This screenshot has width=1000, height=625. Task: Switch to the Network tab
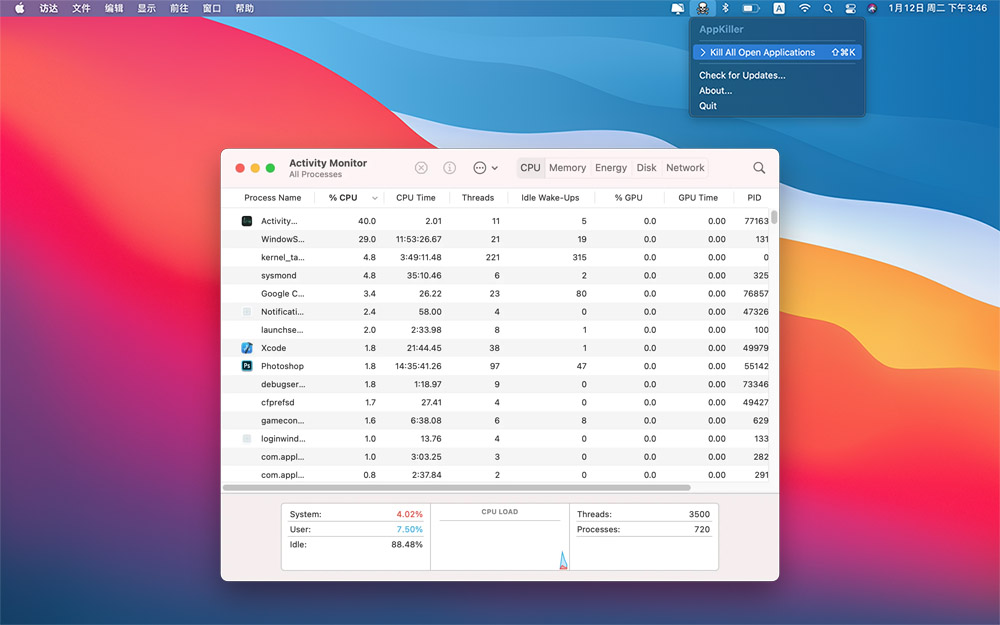coord(685,168)
